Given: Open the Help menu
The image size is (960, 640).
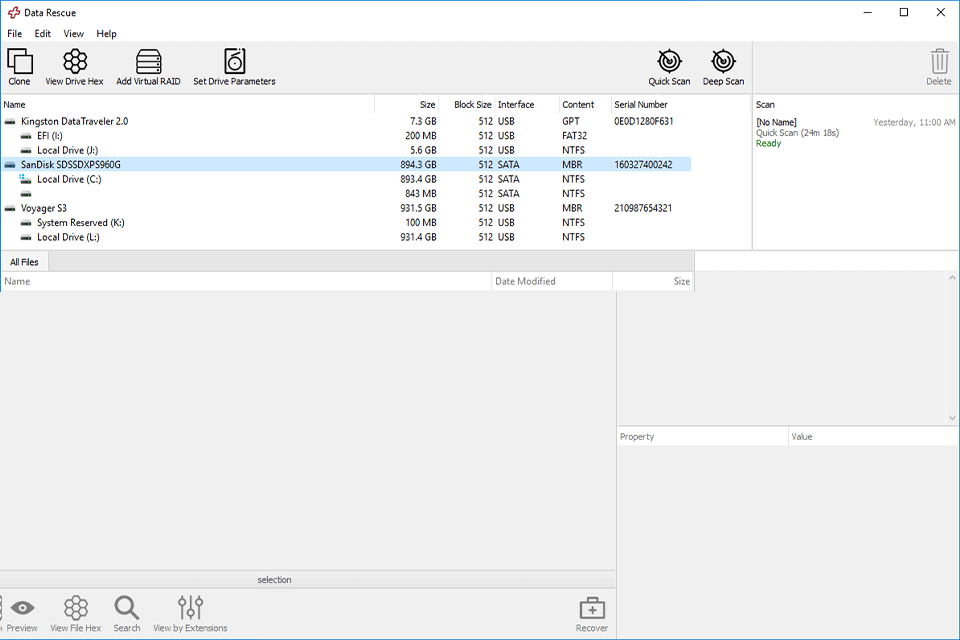Looking at the screenshot, I should coord(107,34).
